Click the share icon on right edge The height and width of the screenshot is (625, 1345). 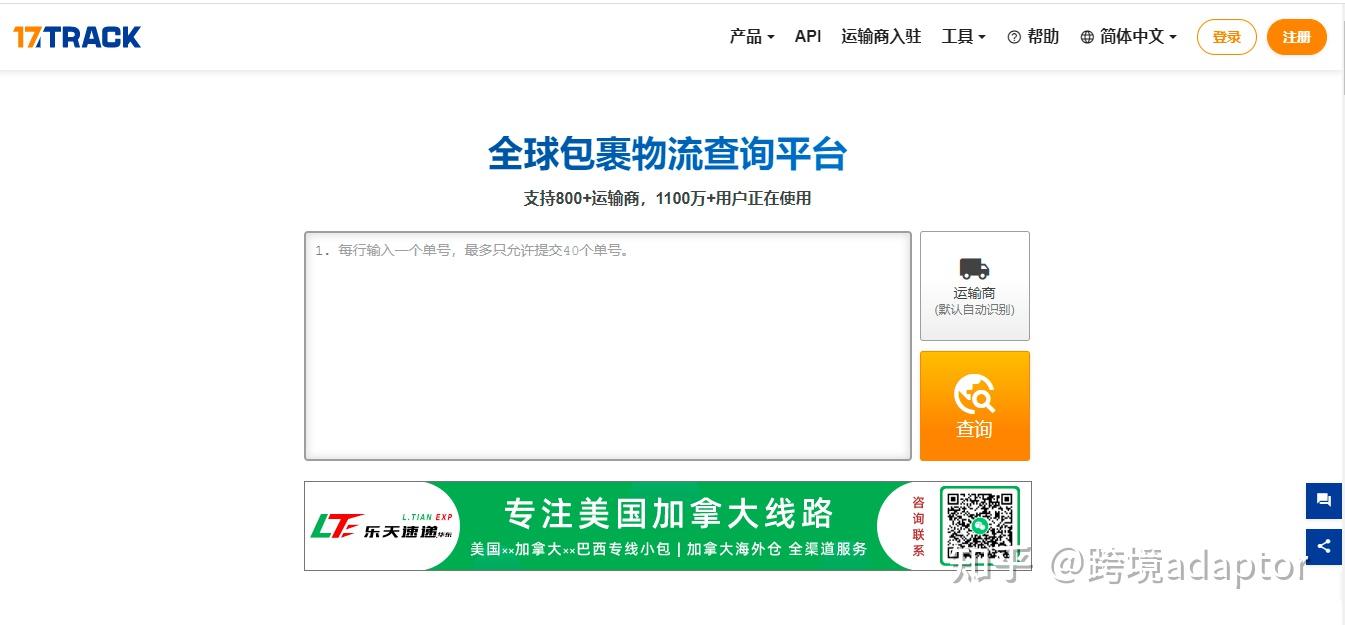coord(1323,547)
